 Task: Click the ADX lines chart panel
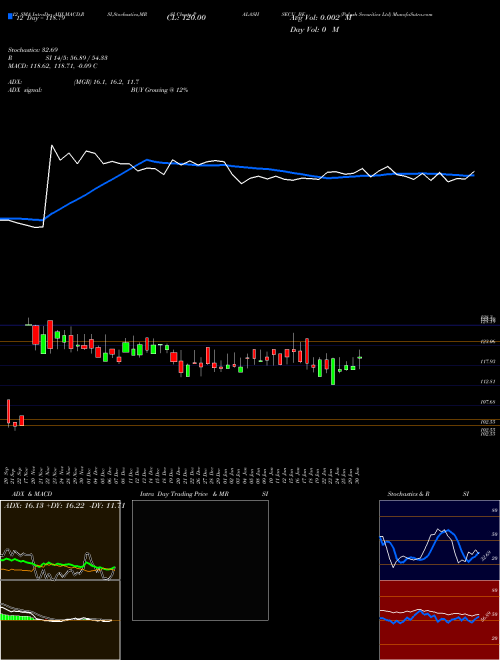tap(60, 540)
